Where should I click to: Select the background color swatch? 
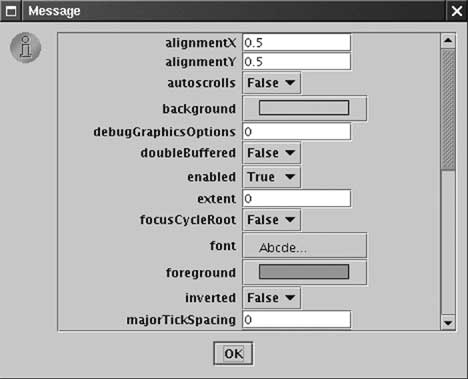305,108
